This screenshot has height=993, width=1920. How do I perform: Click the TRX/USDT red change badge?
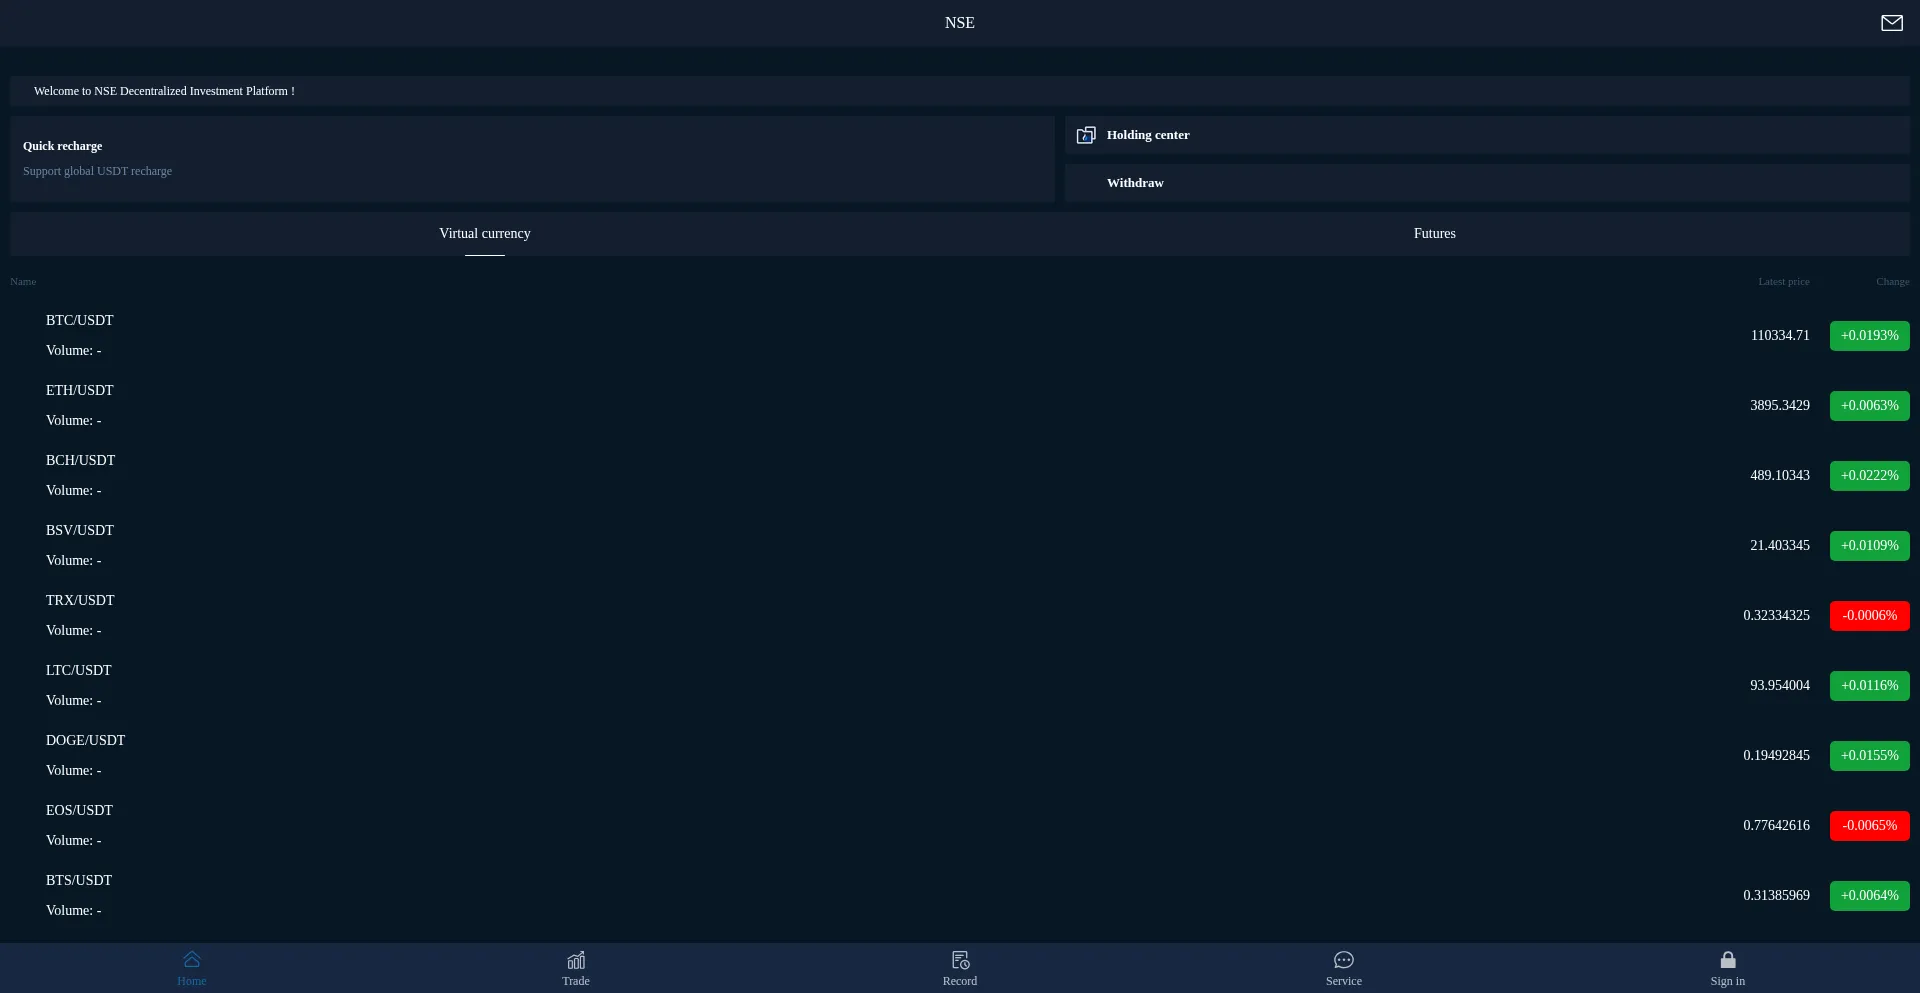coord(1869,616)
